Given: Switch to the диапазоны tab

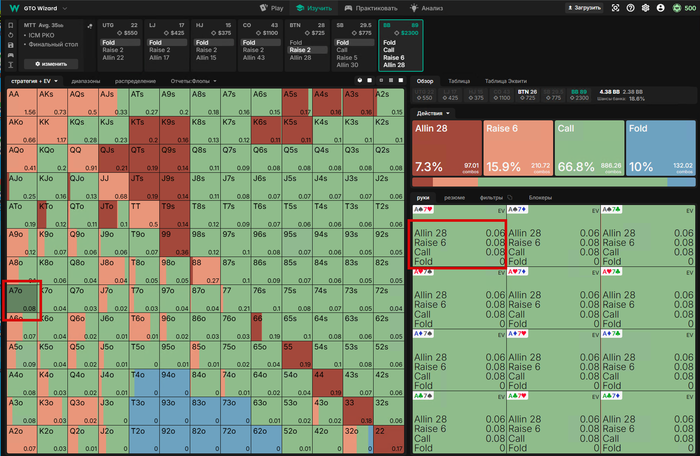Looking at the screenshot, I should (86, 81).
